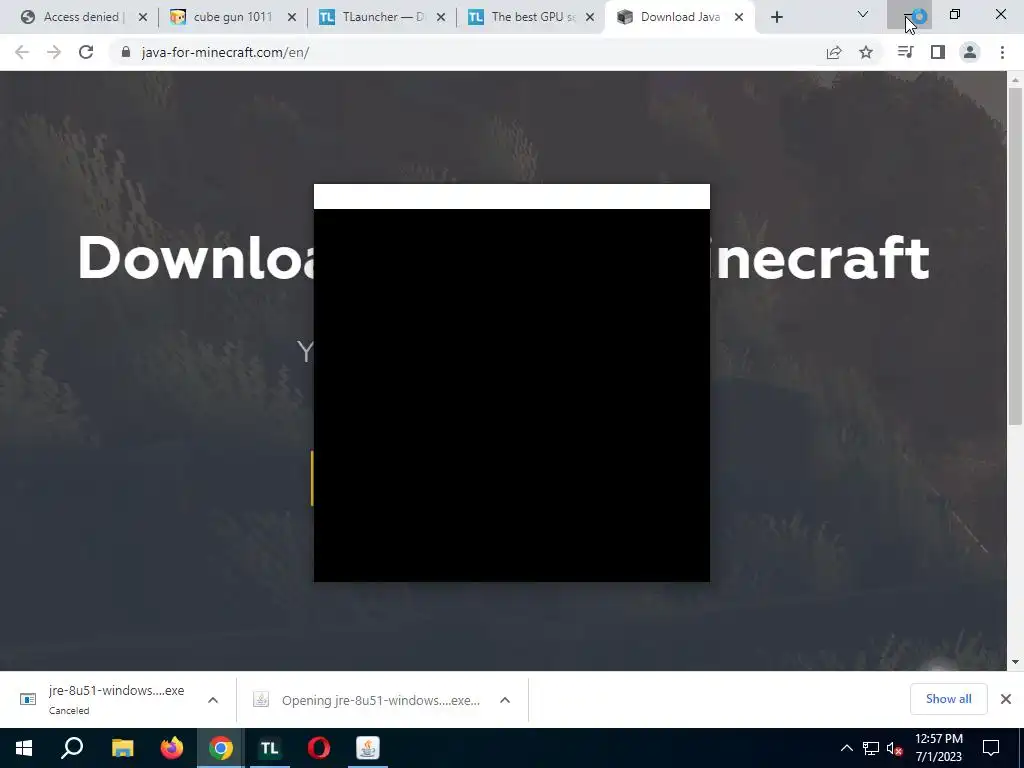The image size is (1024, 768).
Task: Open media controls icon
Action: (905, 52)
